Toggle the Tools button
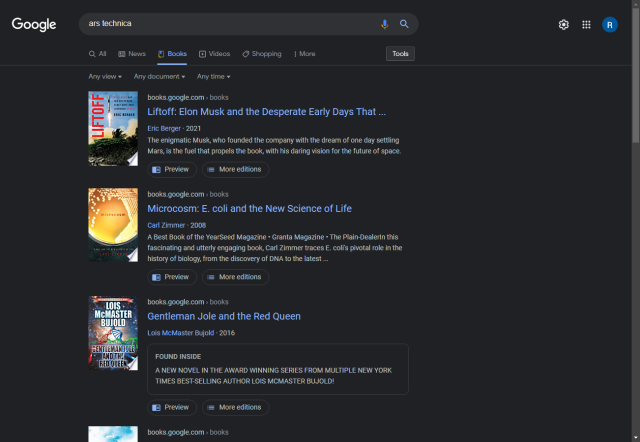Screen dimensions: 640x442 [400, 54]
